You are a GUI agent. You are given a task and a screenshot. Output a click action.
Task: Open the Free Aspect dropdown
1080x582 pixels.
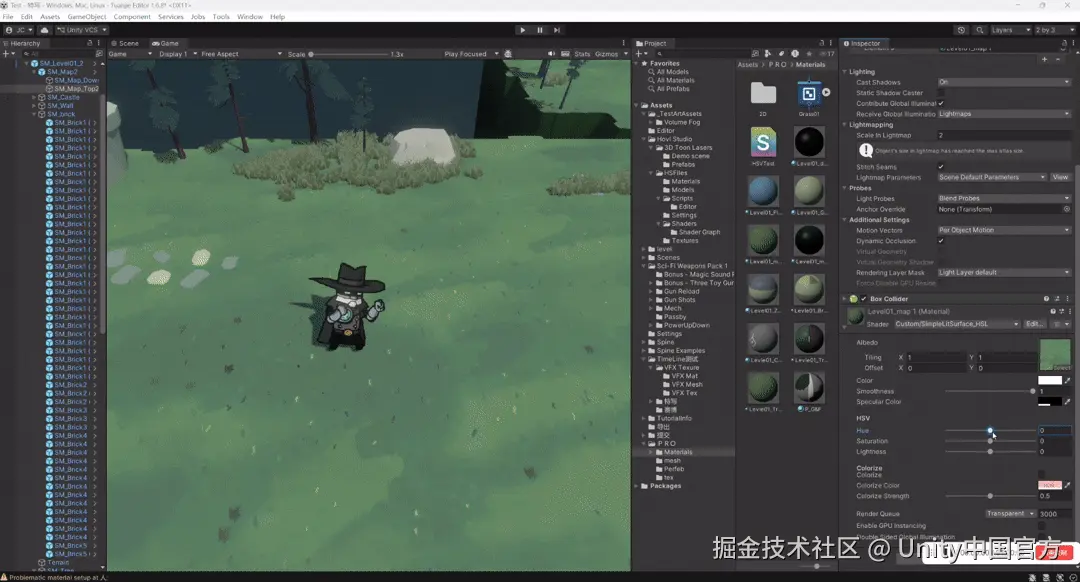(241, 54)
